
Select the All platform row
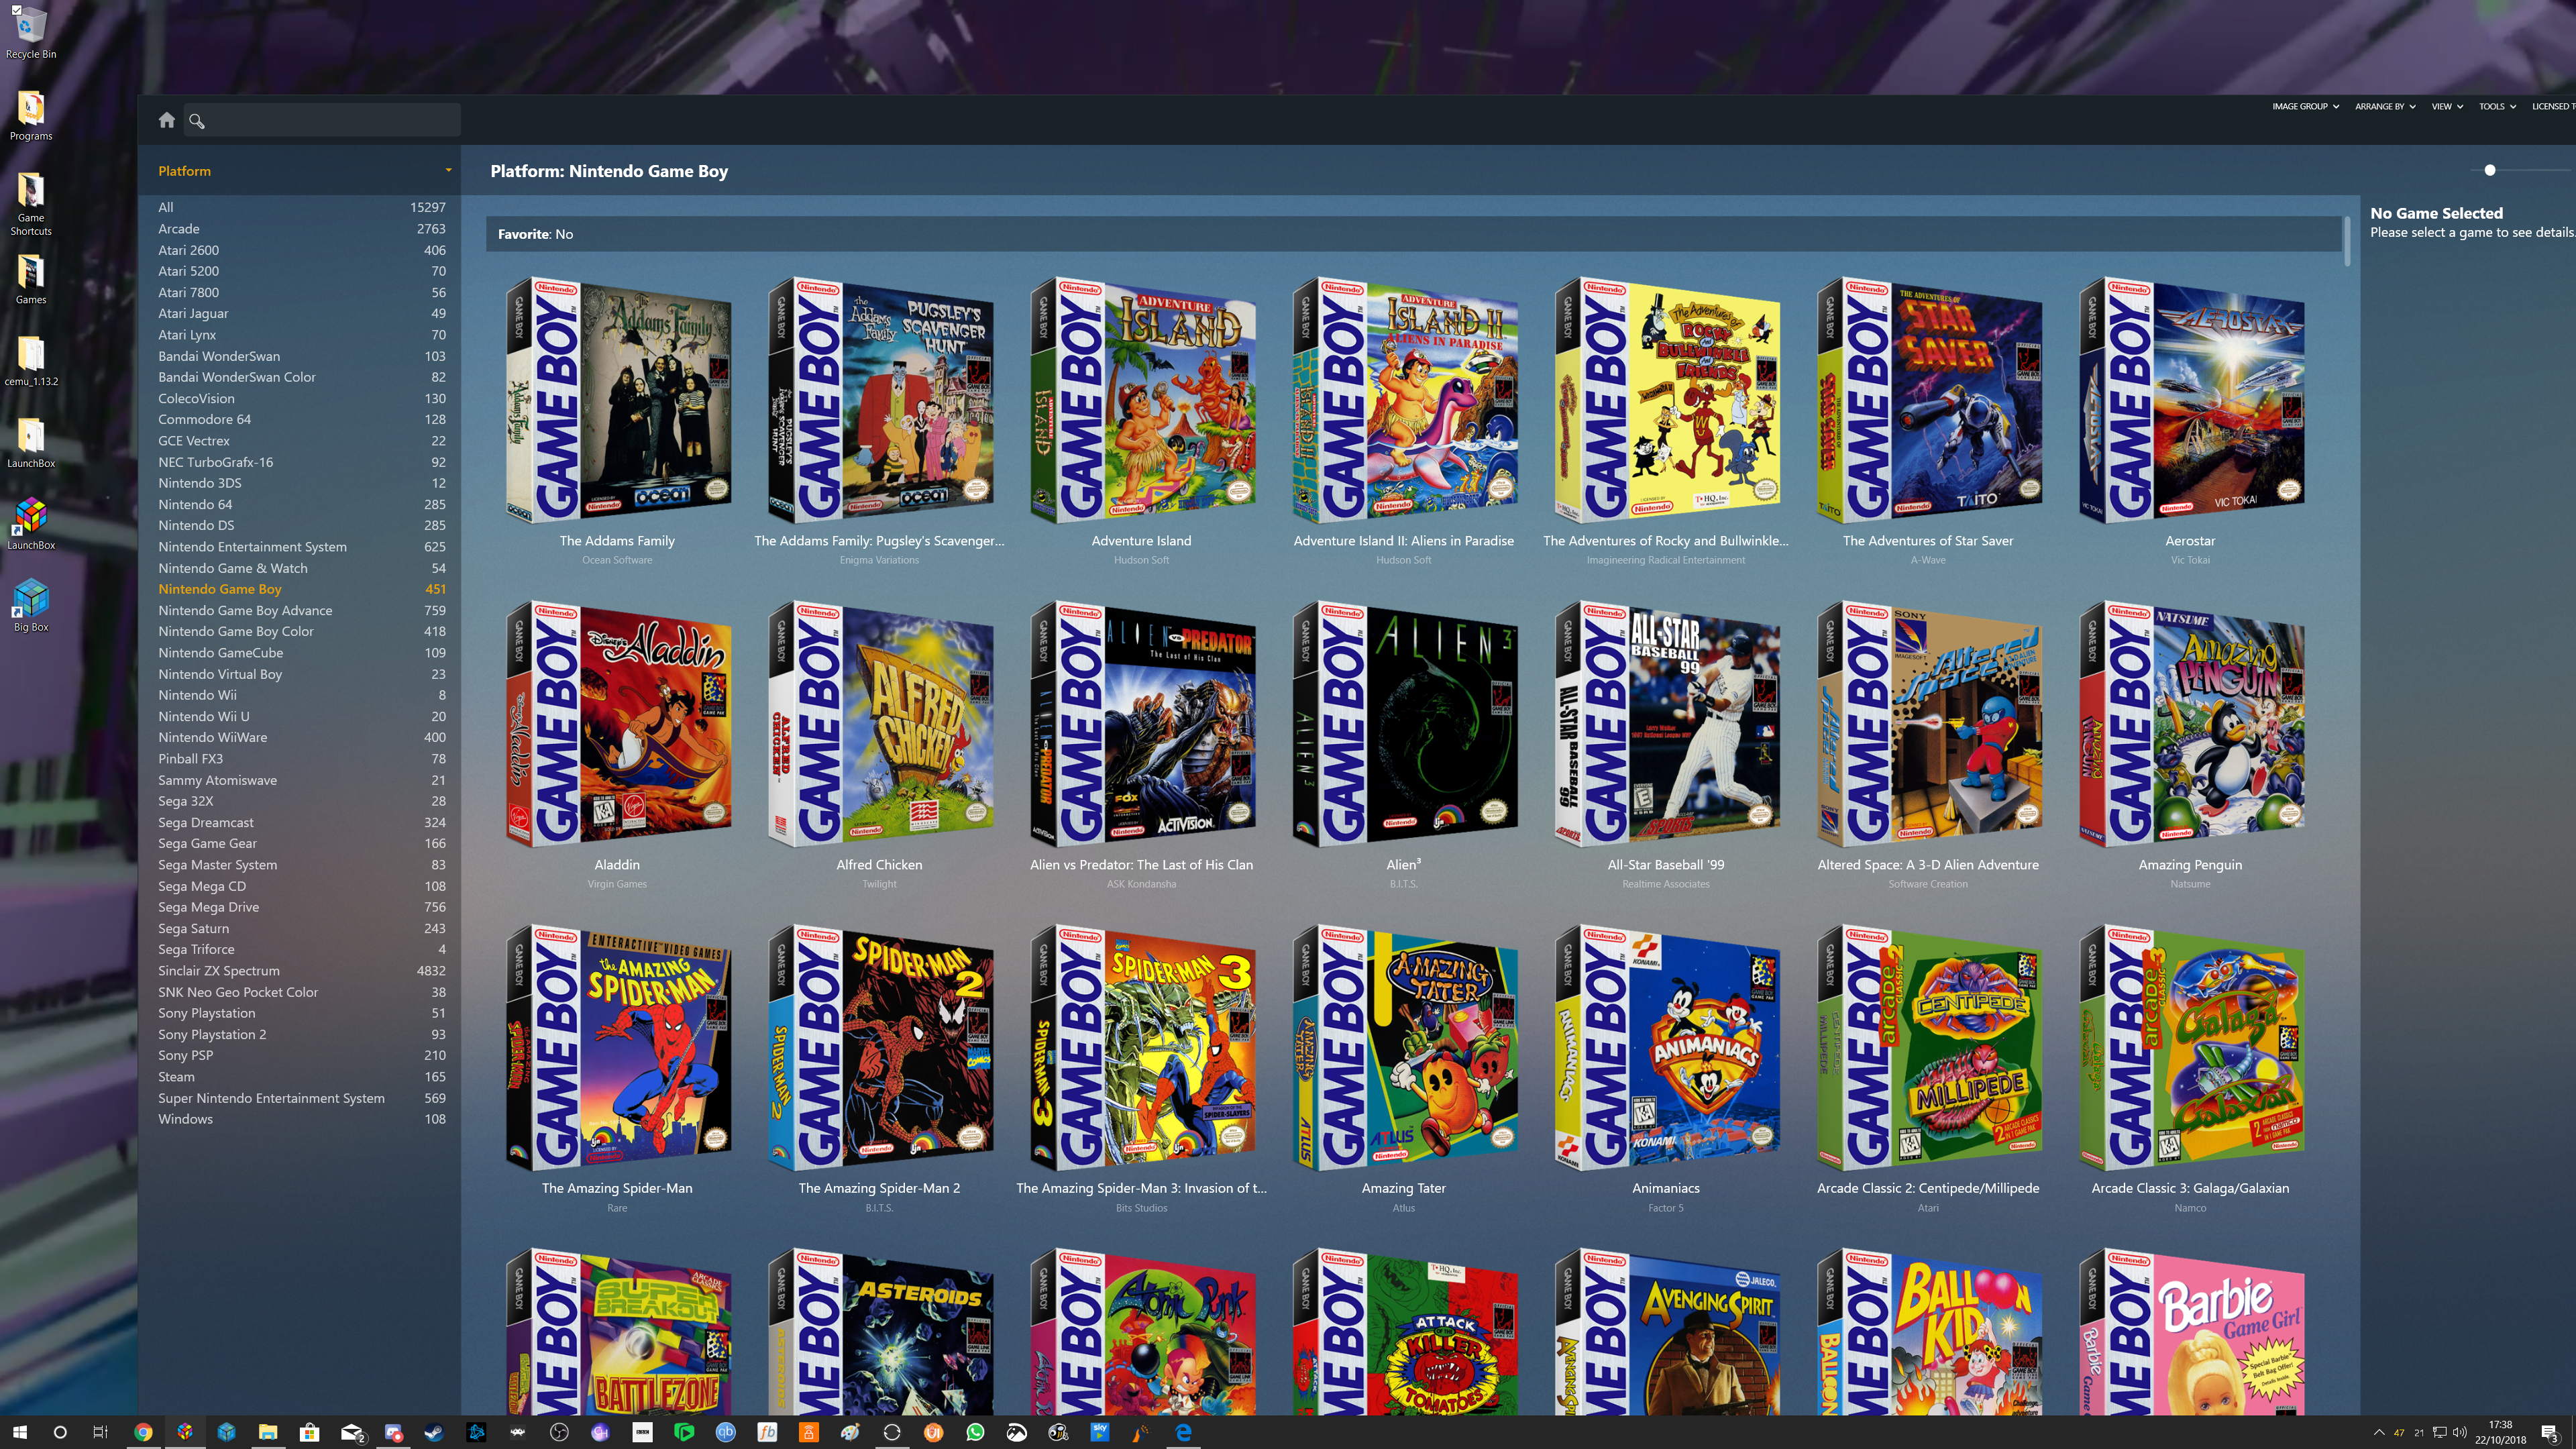pos(301,207)
